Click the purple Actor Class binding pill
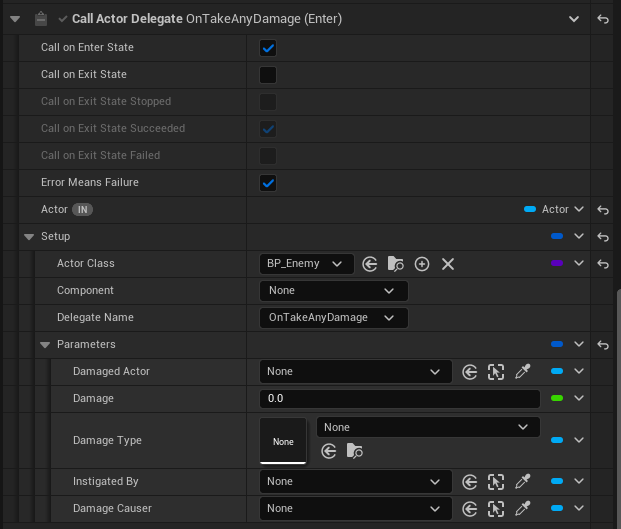621x529 pixels. pos(557,263)
